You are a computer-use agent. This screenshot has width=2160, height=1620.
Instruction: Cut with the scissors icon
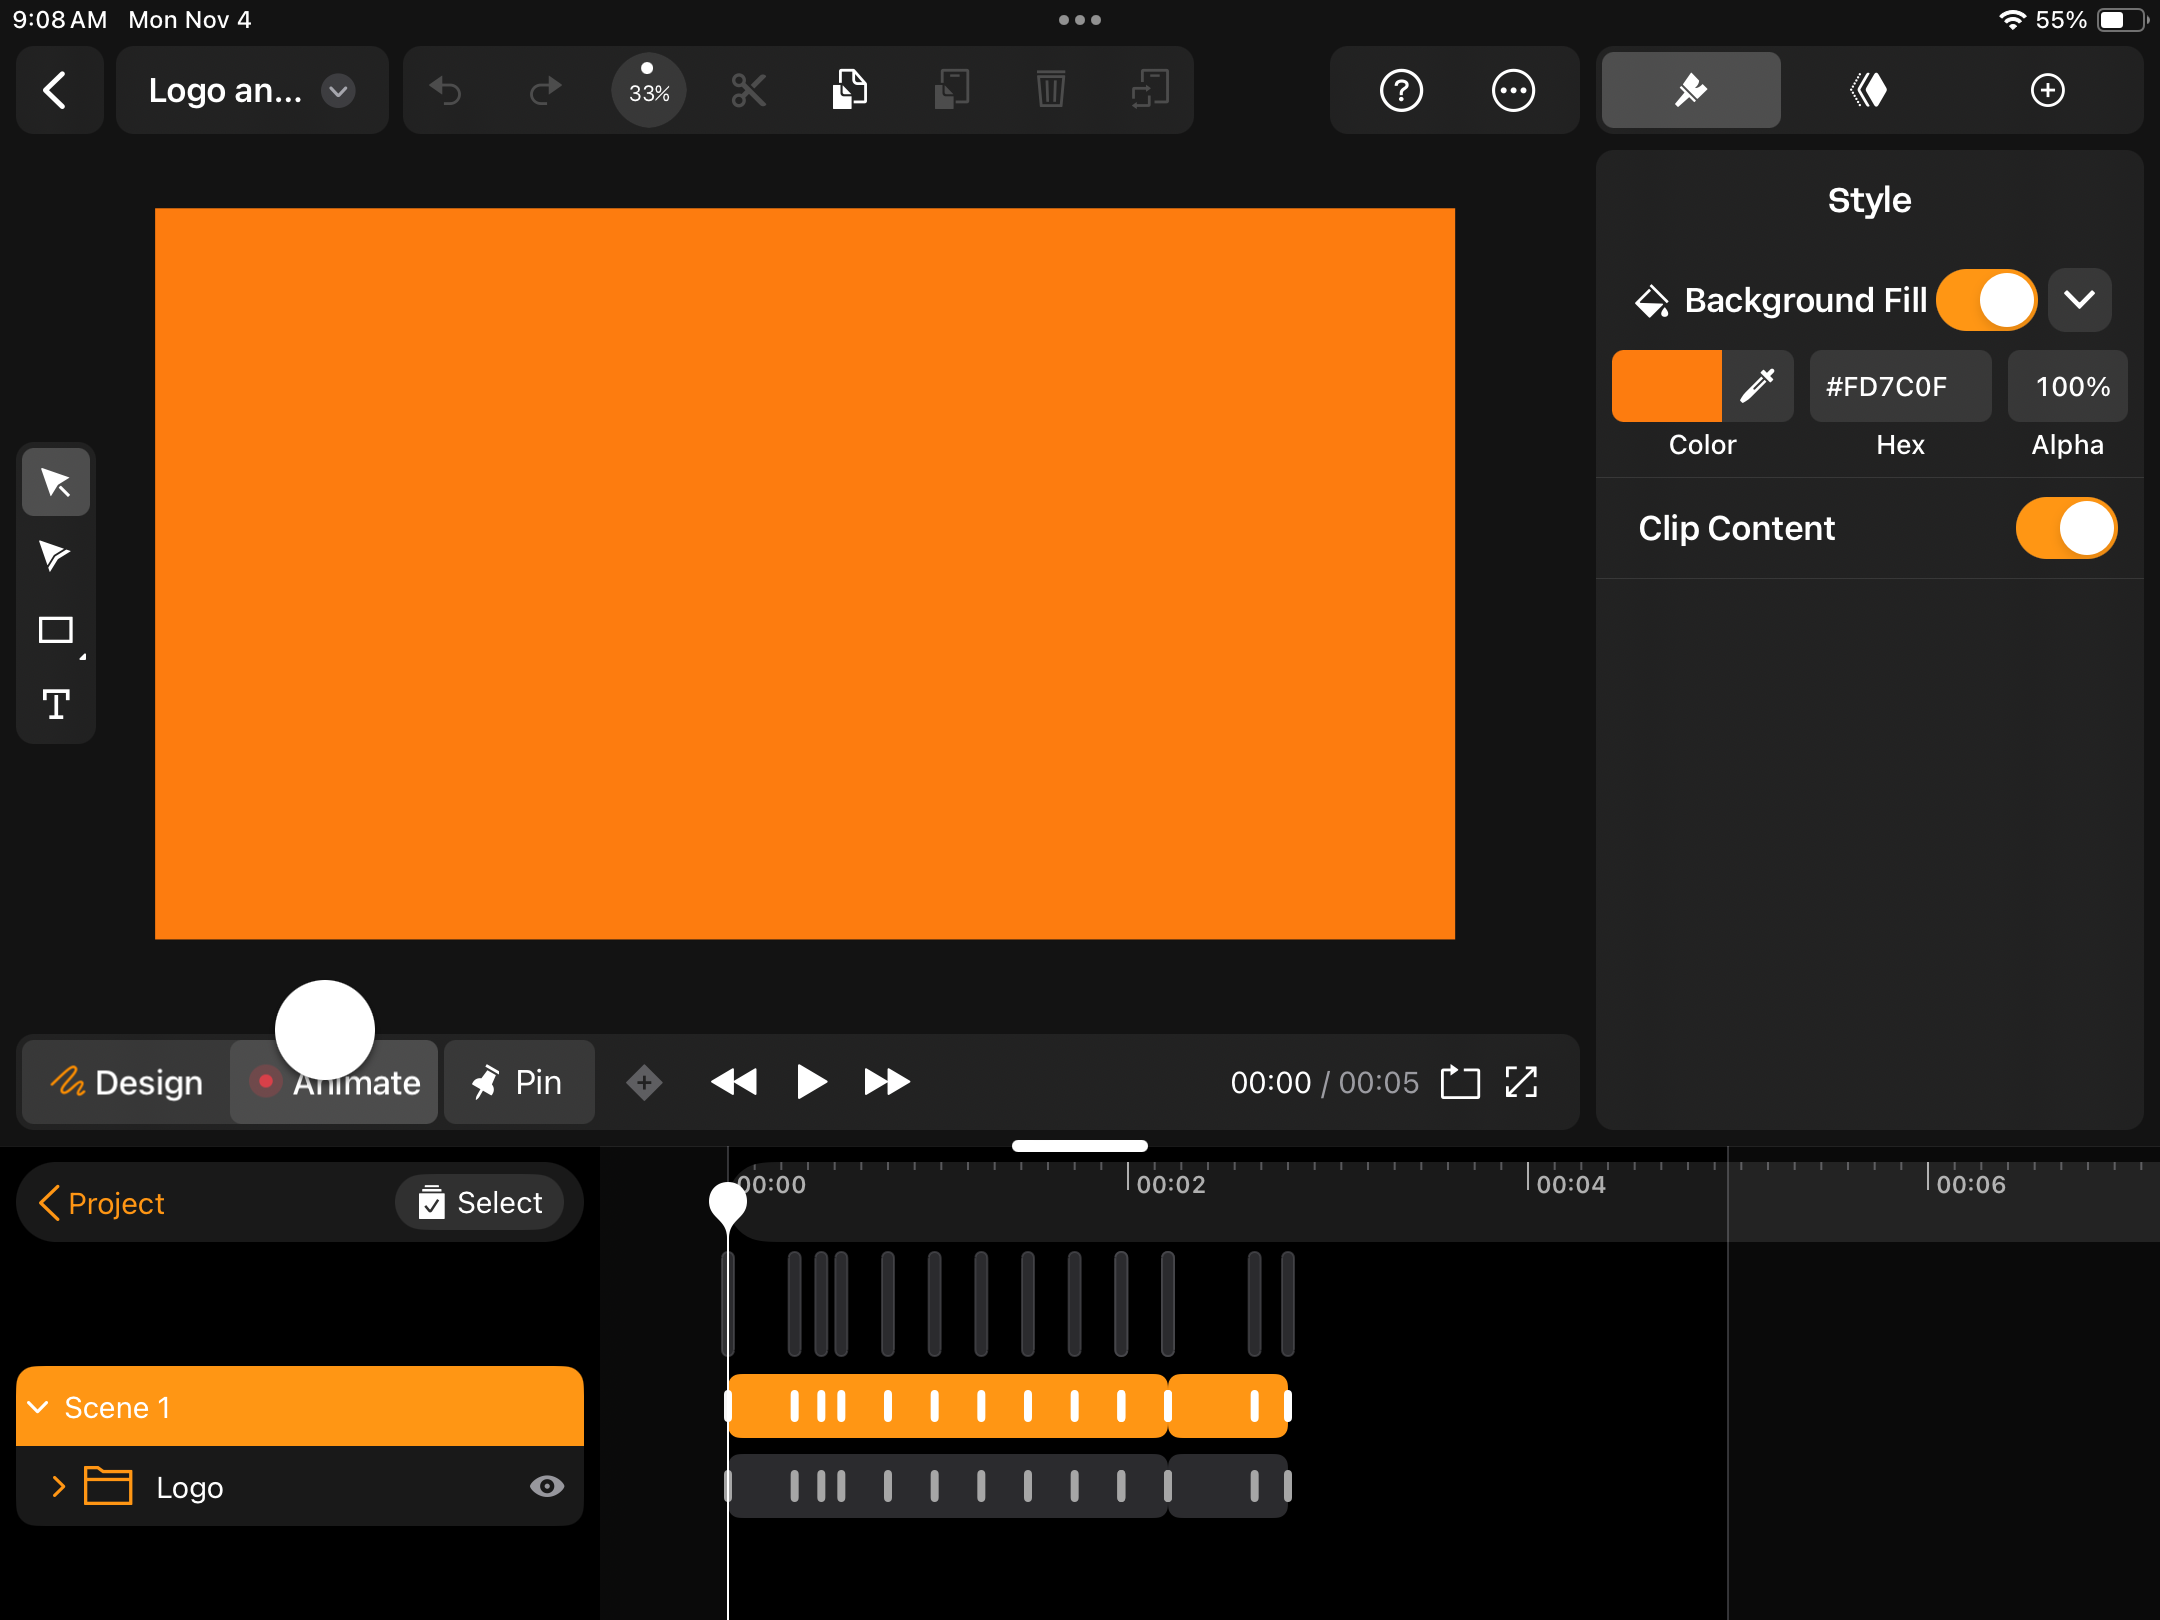click(748, 90)
